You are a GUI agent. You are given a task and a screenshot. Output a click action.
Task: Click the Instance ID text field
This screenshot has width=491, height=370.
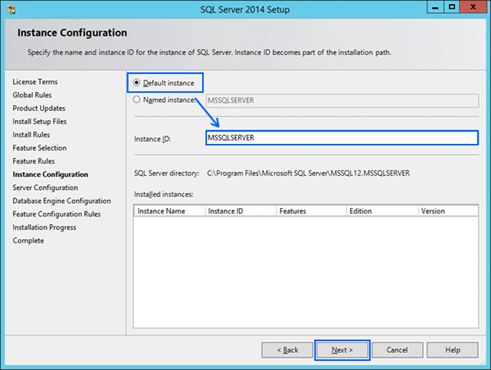click(342, 138)
